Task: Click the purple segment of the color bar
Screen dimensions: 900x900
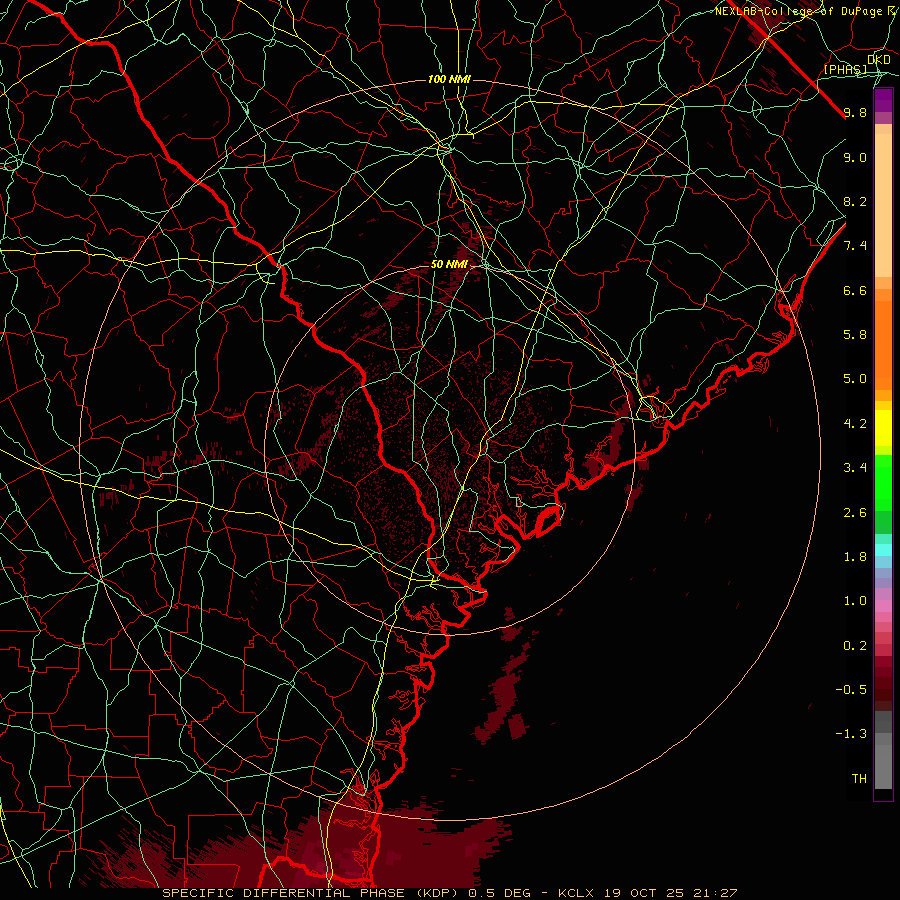Action: coord(883,101)
